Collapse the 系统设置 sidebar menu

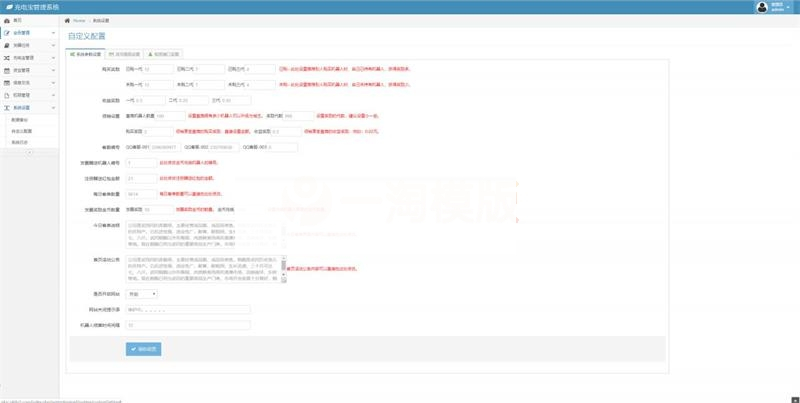tap(55, 107)
